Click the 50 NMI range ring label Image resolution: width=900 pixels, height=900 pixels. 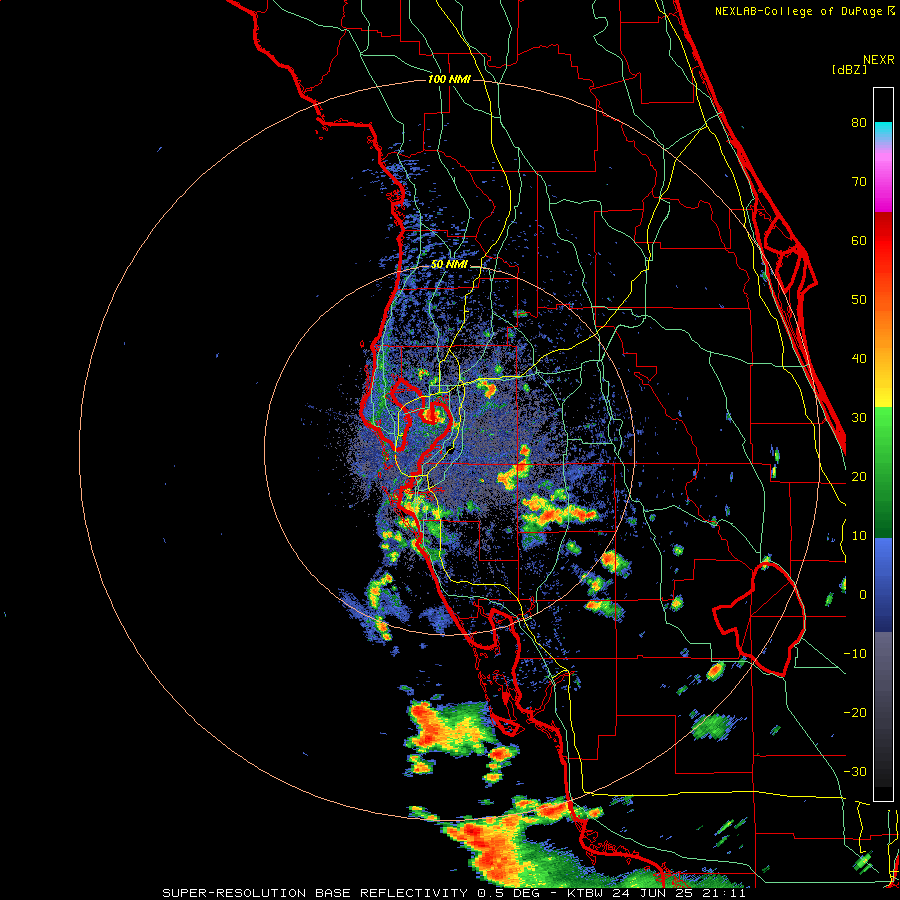point(449,265)
